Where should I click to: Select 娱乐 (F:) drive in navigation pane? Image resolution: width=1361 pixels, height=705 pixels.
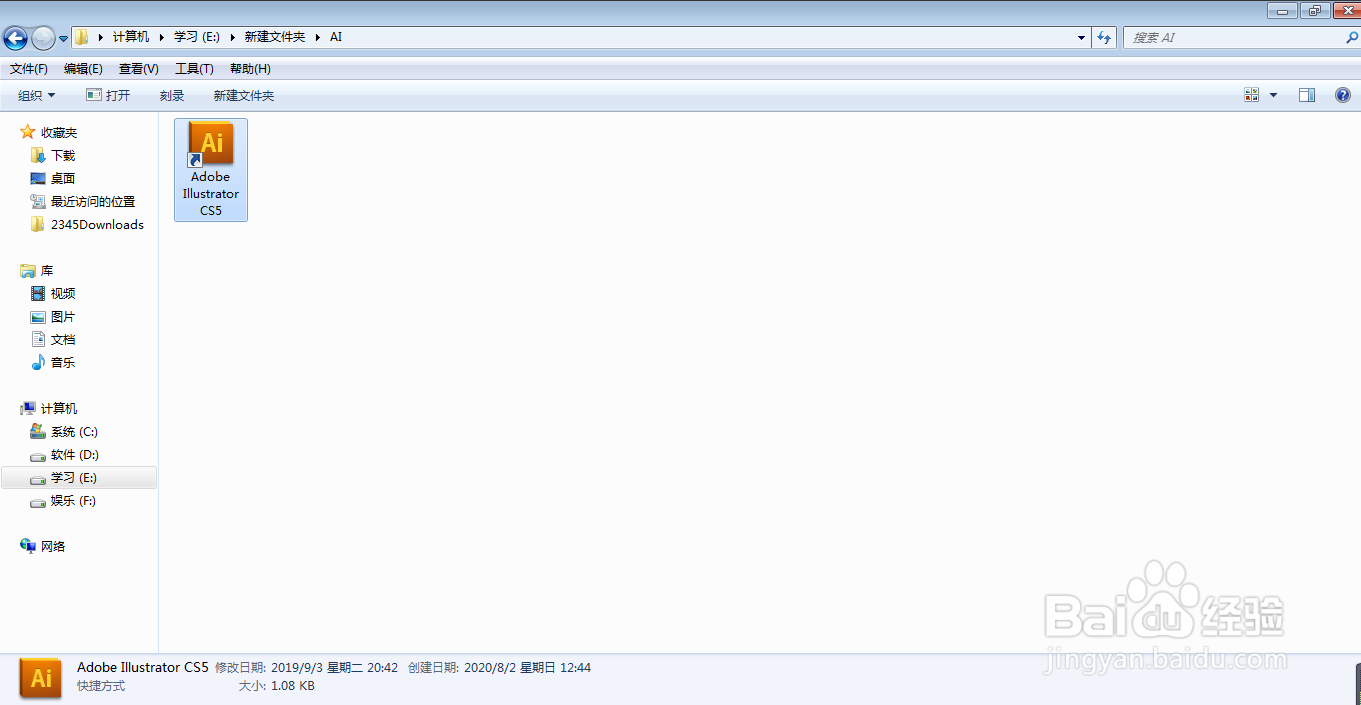coord(74,501)
